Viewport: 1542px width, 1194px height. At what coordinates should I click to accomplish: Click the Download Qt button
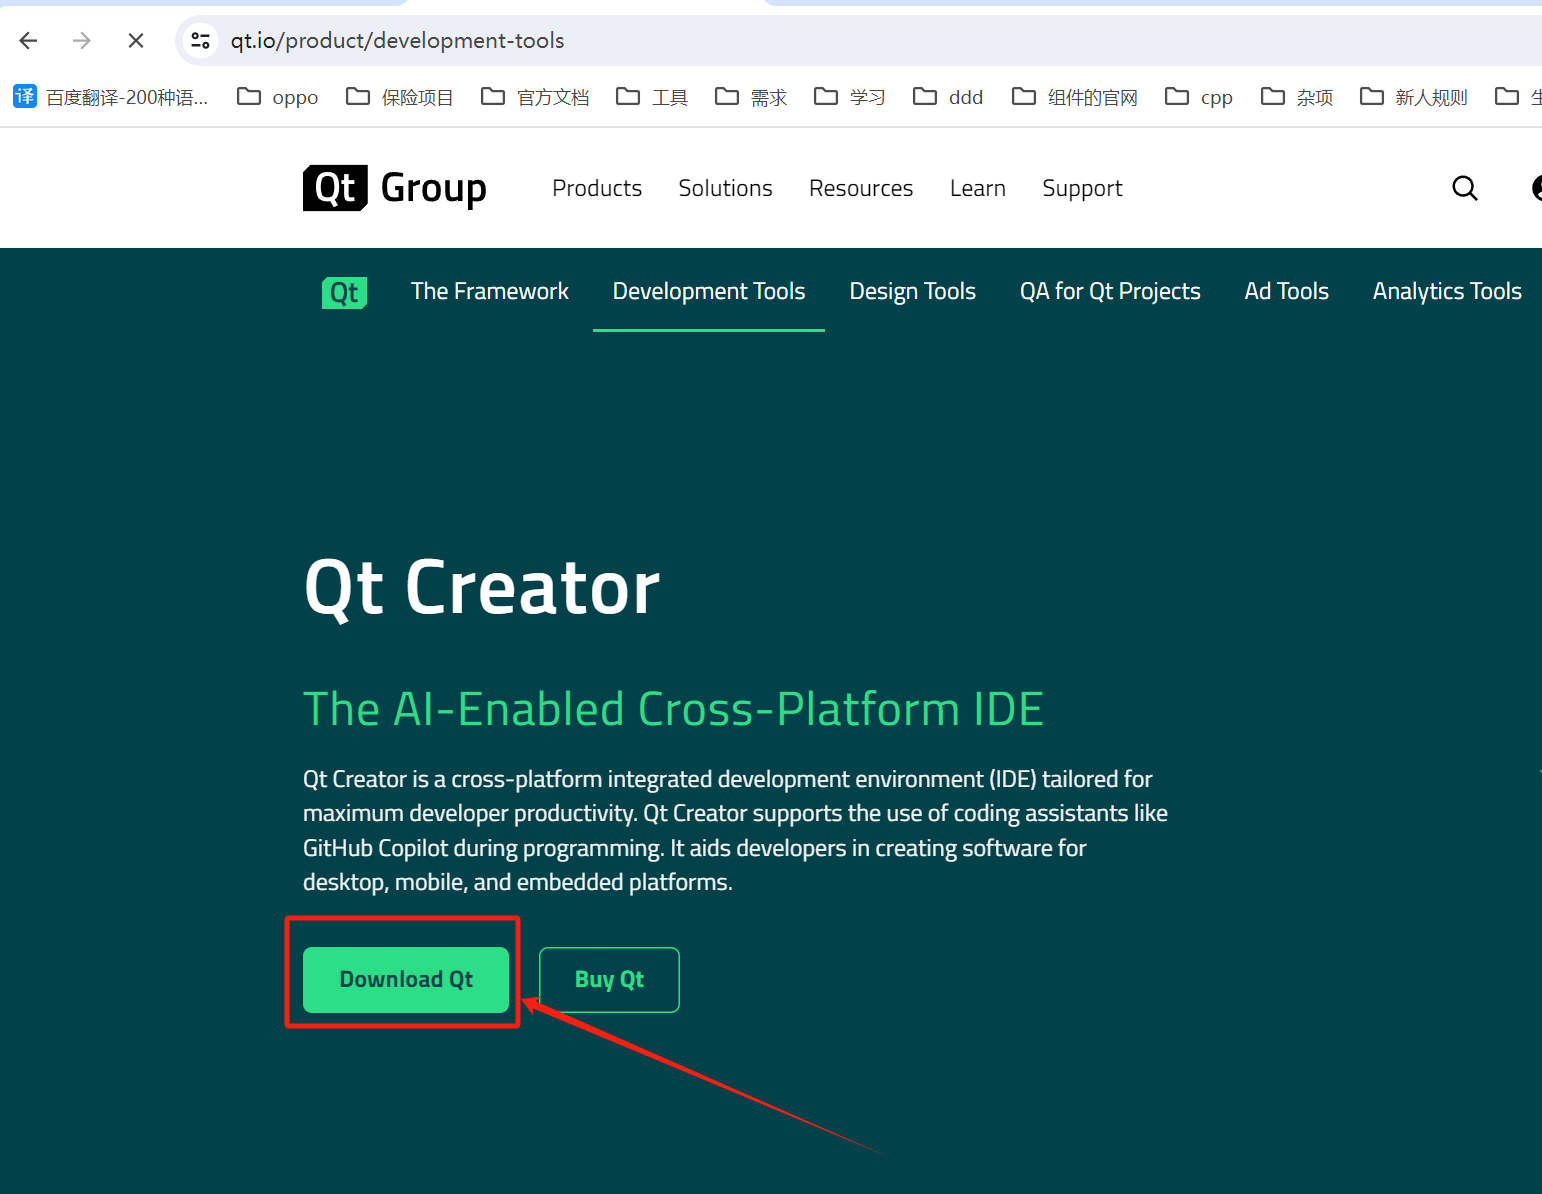click(x=406, y=979)
